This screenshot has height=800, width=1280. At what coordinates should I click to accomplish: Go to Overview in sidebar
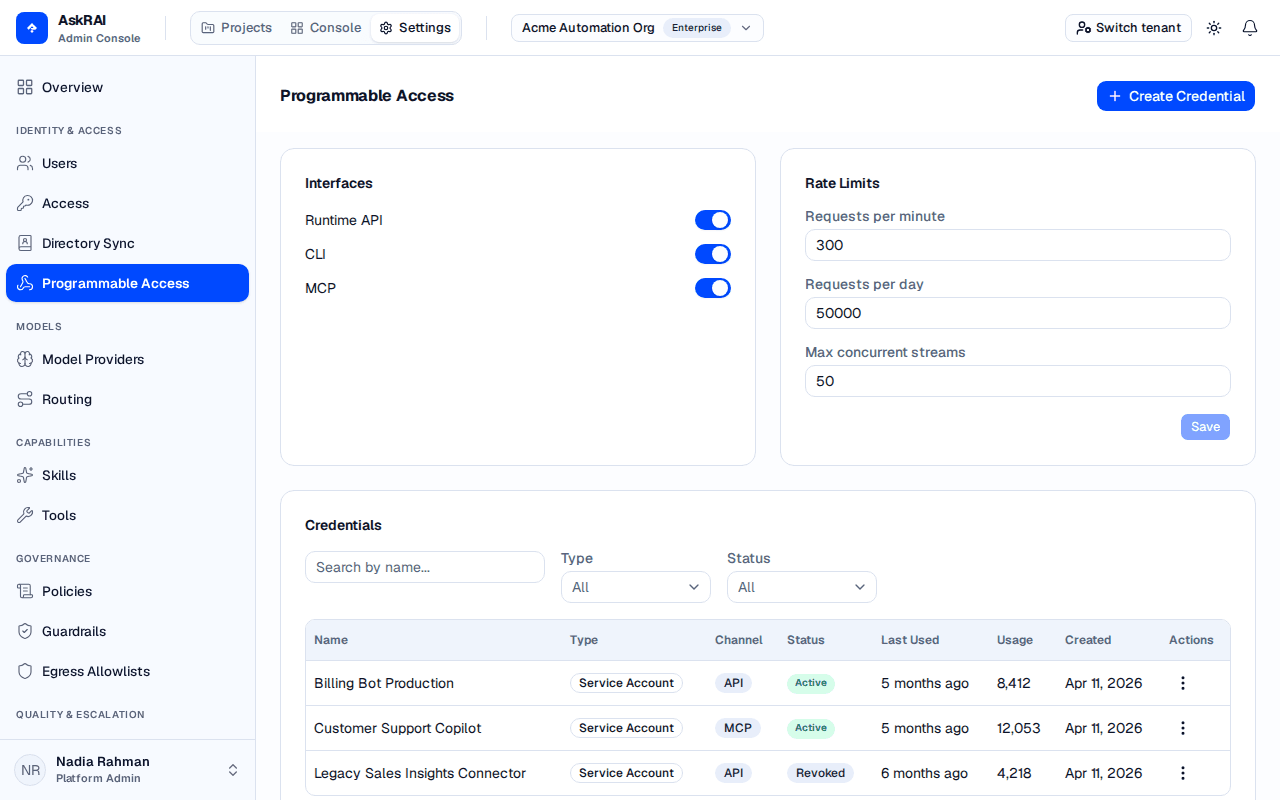click(127, 87)
